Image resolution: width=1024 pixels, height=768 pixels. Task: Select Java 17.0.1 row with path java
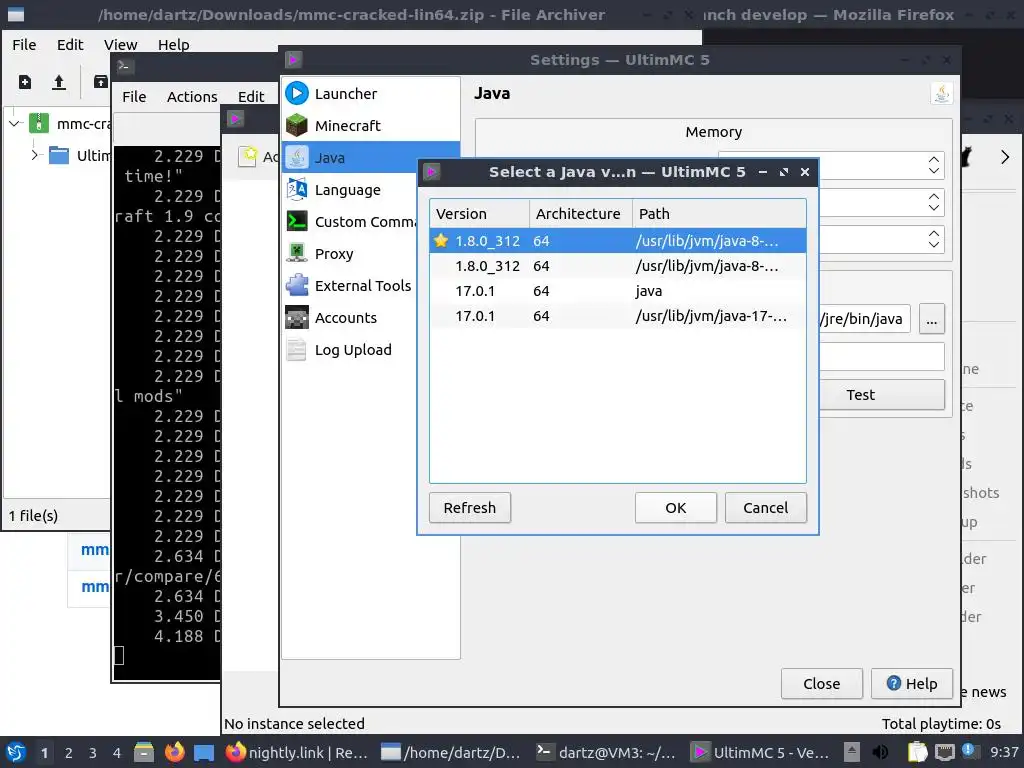tap(618, 291)
